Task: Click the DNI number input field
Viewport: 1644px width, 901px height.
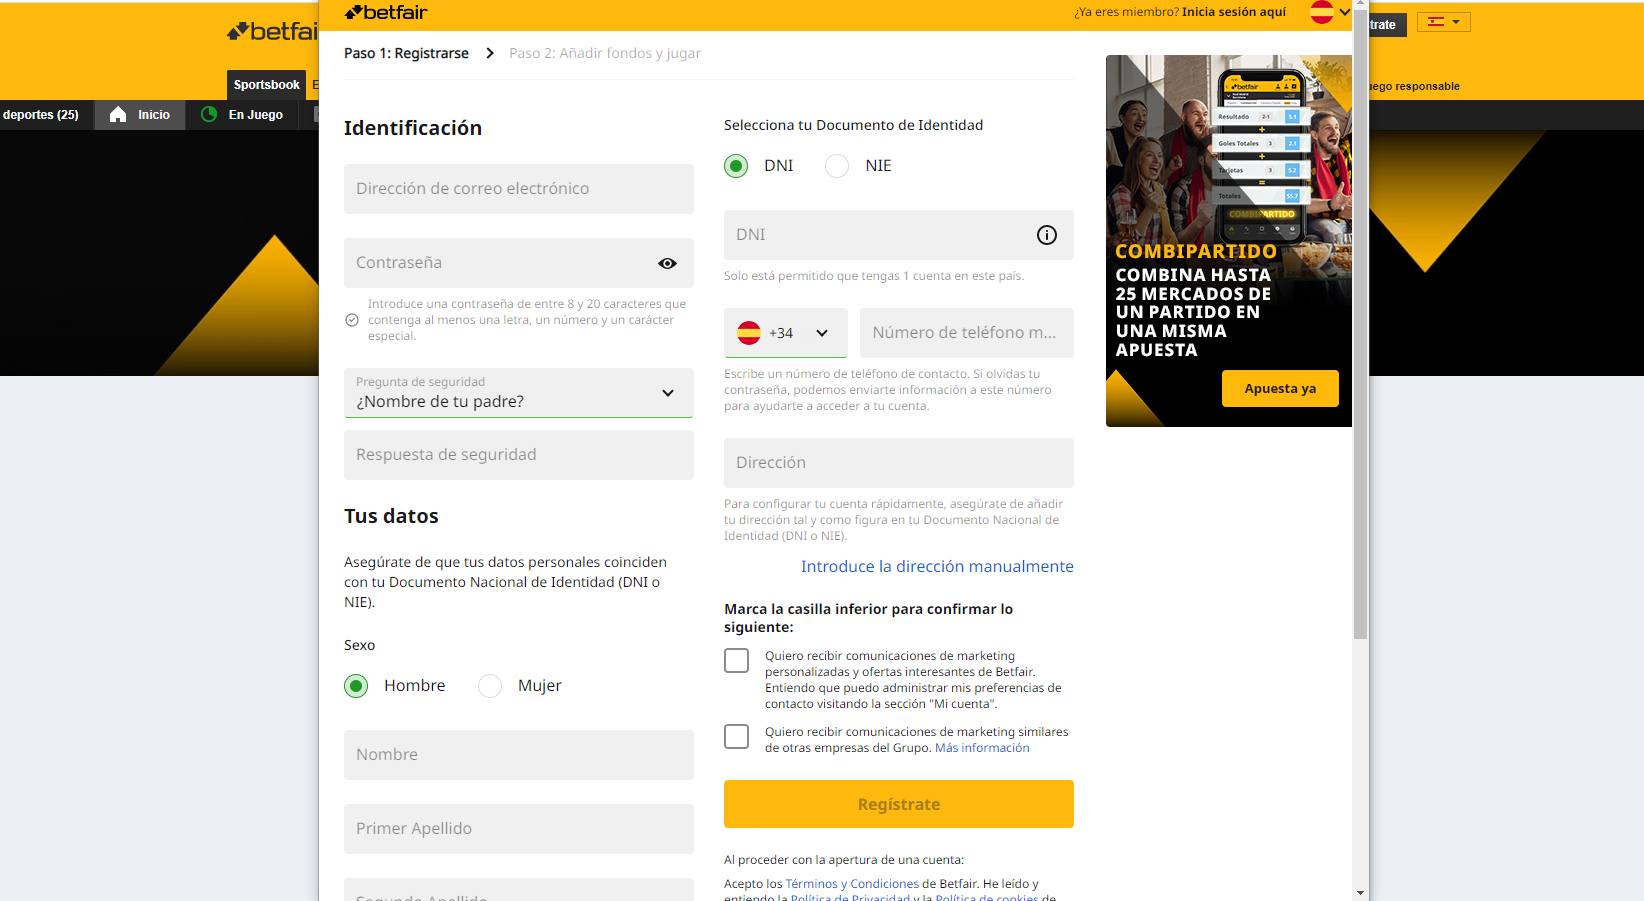Action: (x=899, y=235)
